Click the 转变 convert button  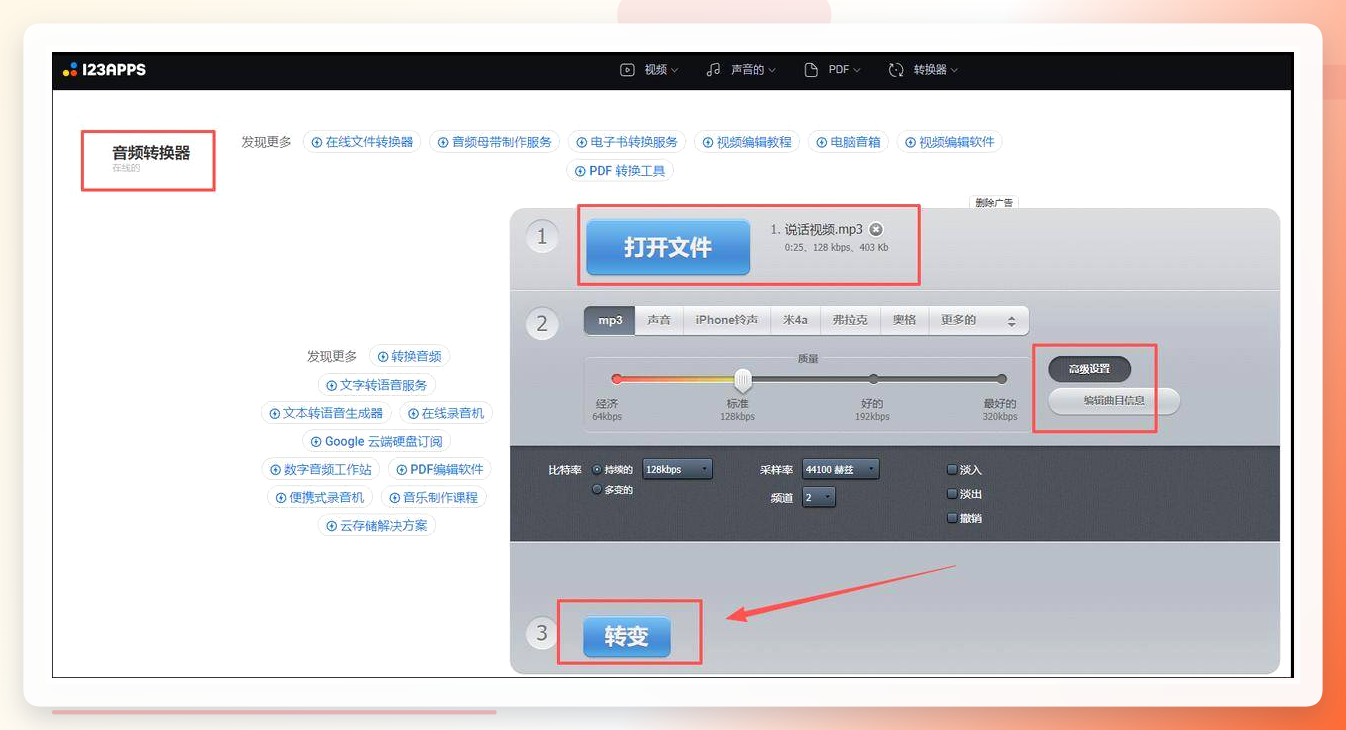(627, 636)
